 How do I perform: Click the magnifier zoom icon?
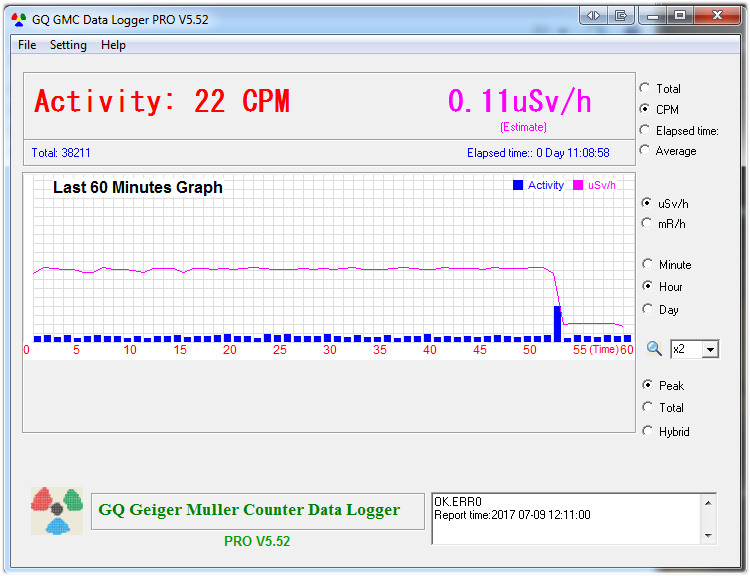654,349
